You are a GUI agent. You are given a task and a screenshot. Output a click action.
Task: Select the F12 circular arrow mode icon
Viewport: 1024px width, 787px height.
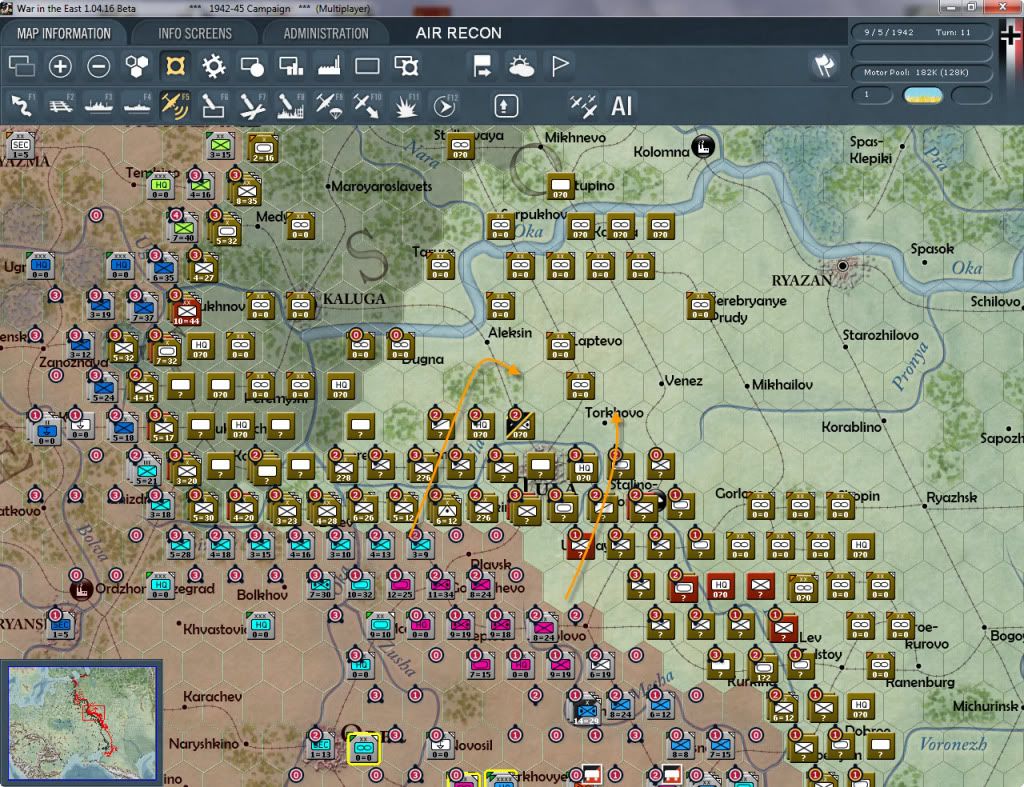click(444, 105)
